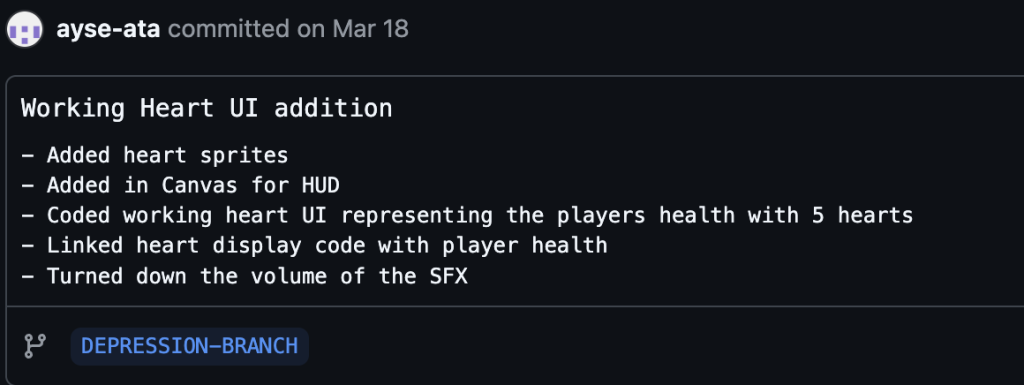Click the word 'Heart' in commit title
Screen dimensions: 1024x385
point(177,108)
